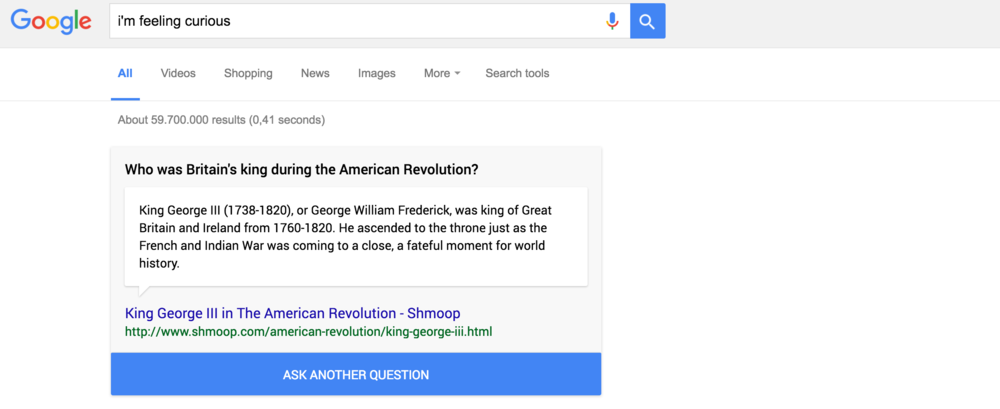Switch to the Videos tab
This screenshot has height=409, width=1000.
pos(178,73)
